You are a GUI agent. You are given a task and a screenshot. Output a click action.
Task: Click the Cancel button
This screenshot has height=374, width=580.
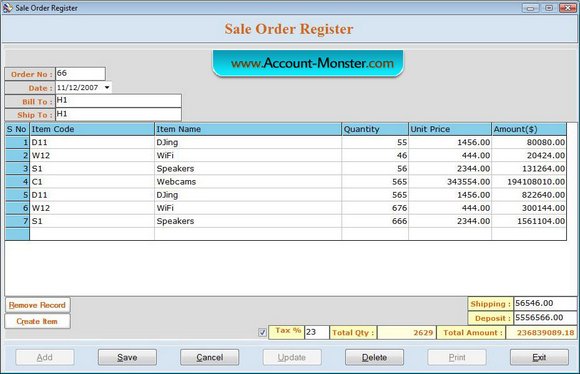pyautogui.click(x=210, y=357)
